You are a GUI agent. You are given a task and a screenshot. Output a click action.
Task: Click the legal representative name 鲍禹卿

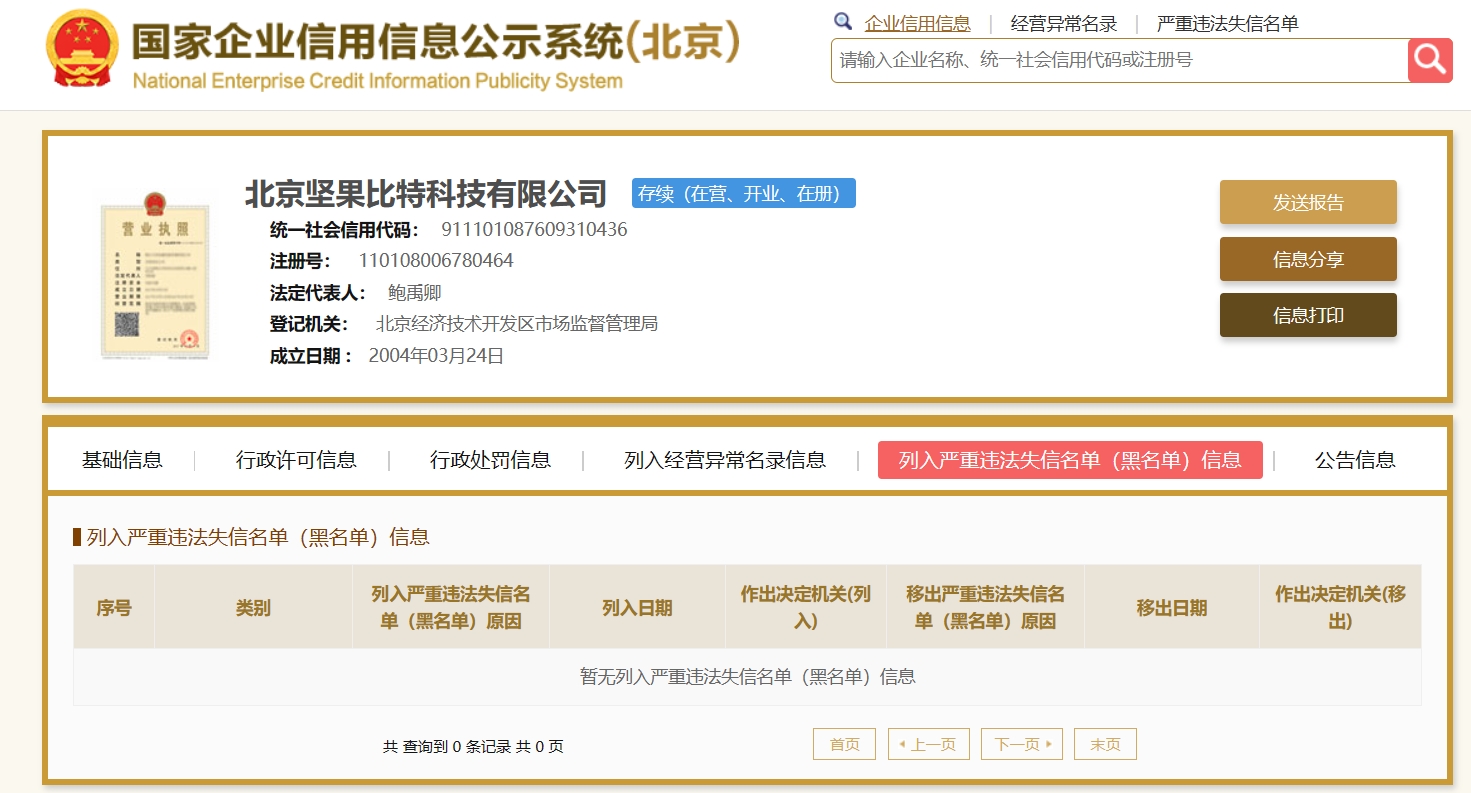(x=414, y=293)
